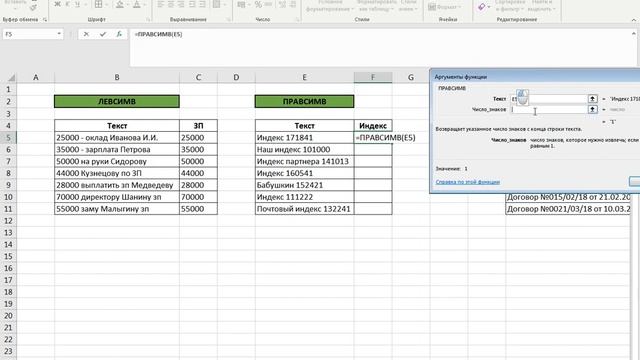Click the Name Box showing F5
The image size is (640, 360).
click(29, 34)
